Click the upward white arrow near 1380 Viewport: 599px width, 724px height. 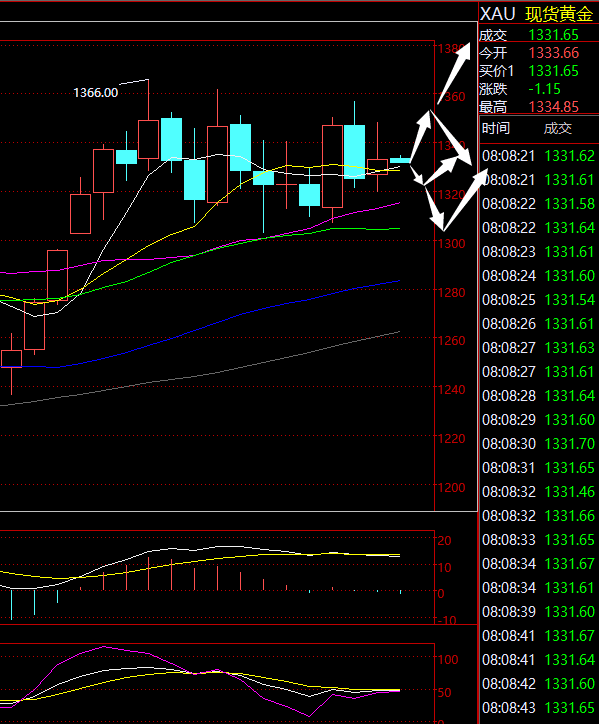(x=454, y=74)
